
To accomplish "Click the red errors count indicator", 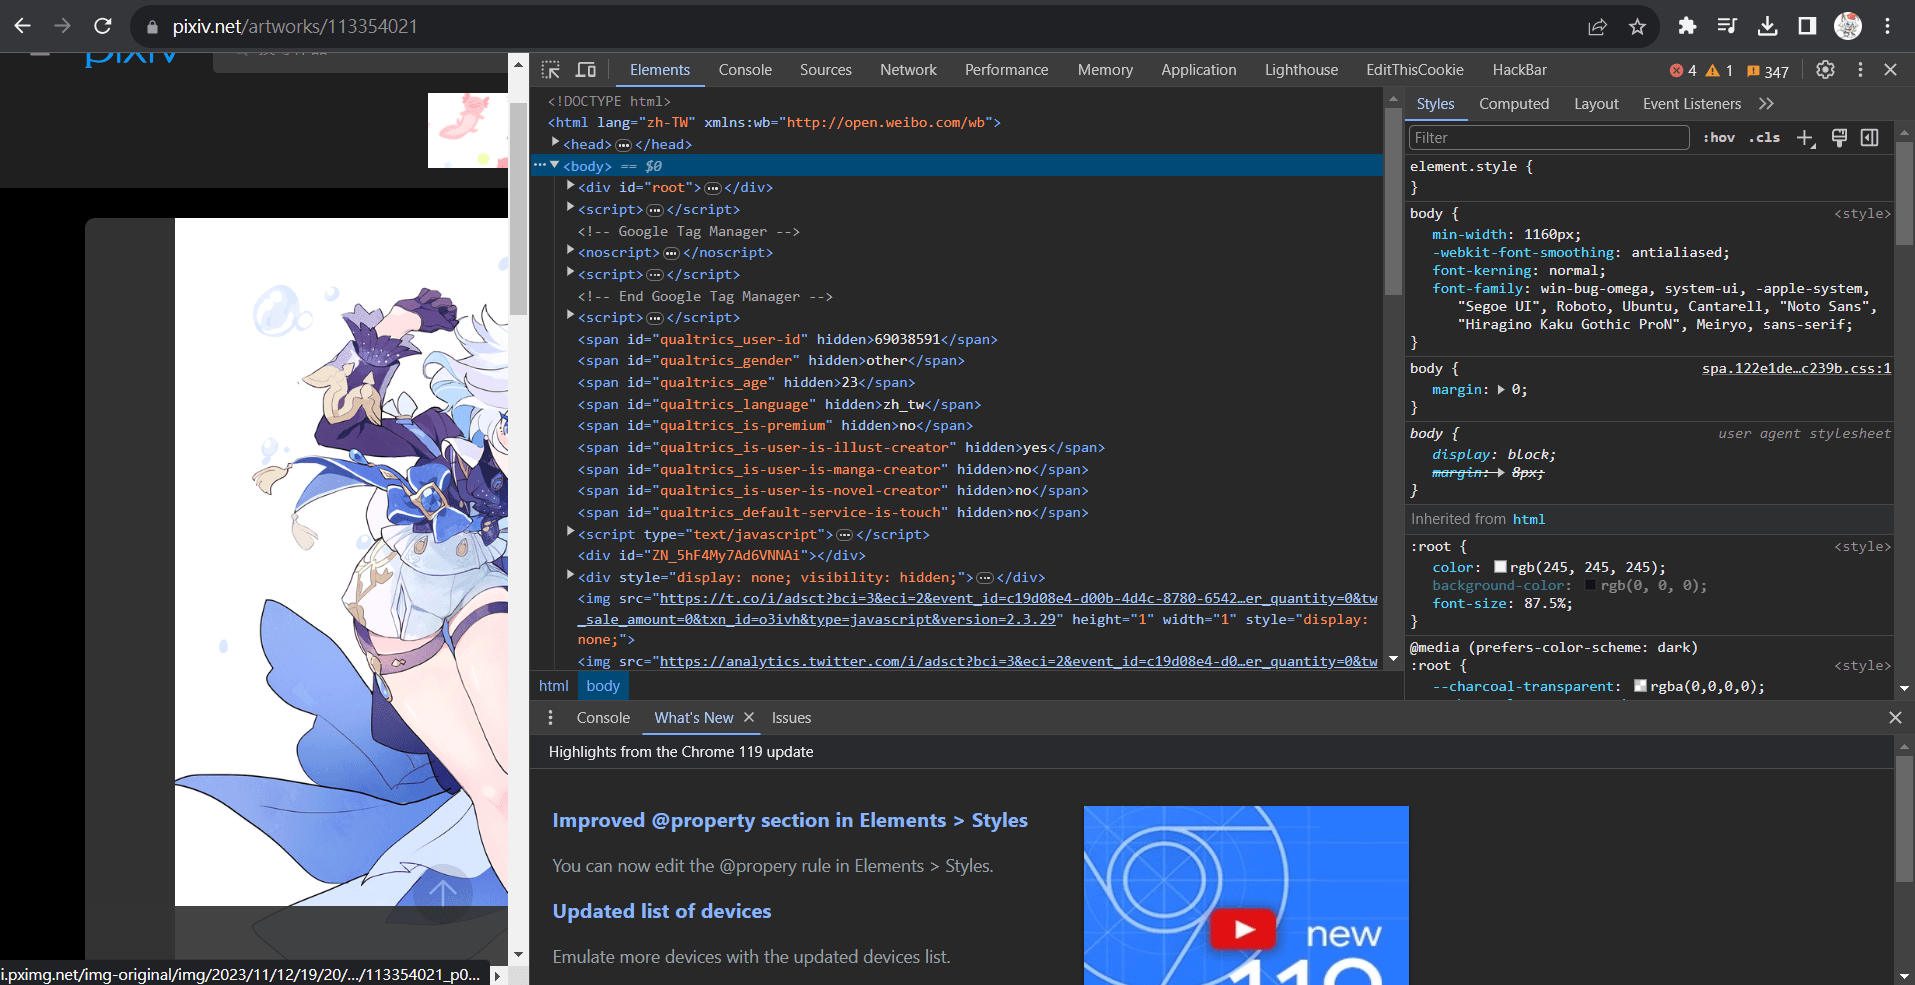I will (1683, 71).
